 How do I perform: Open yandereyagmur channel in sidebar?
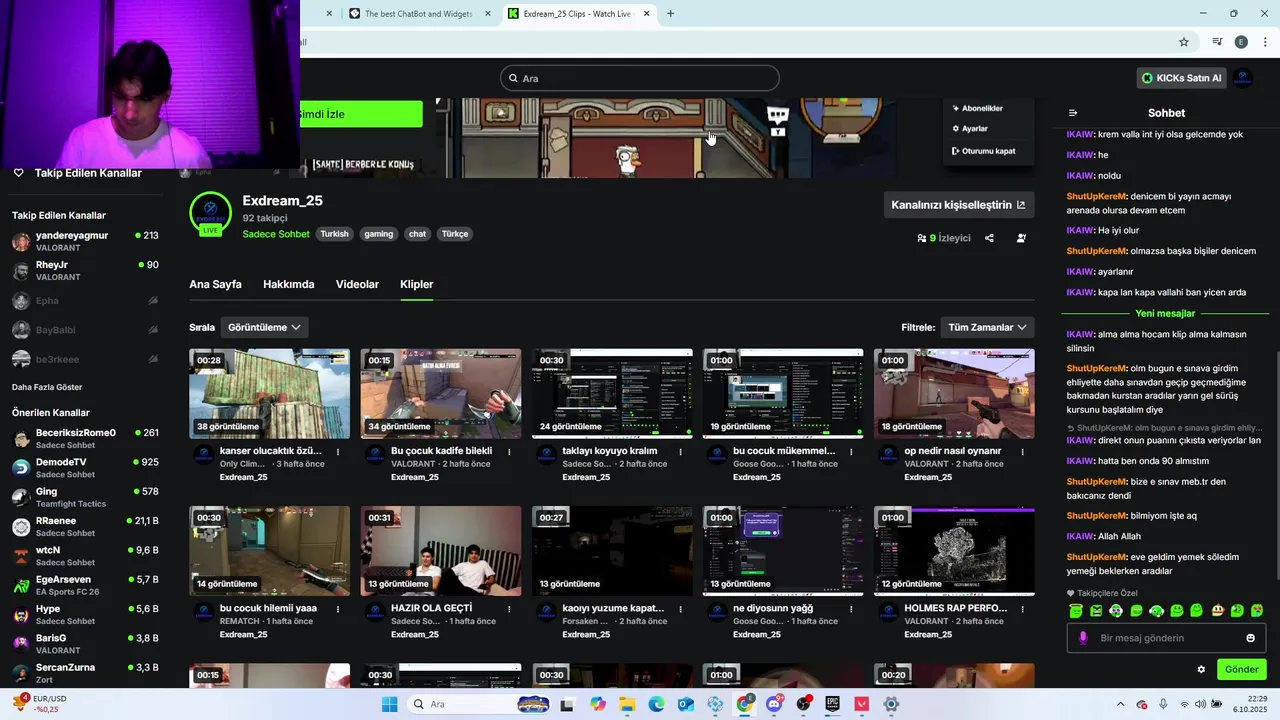pyautogui.click(x=85, y=241)
